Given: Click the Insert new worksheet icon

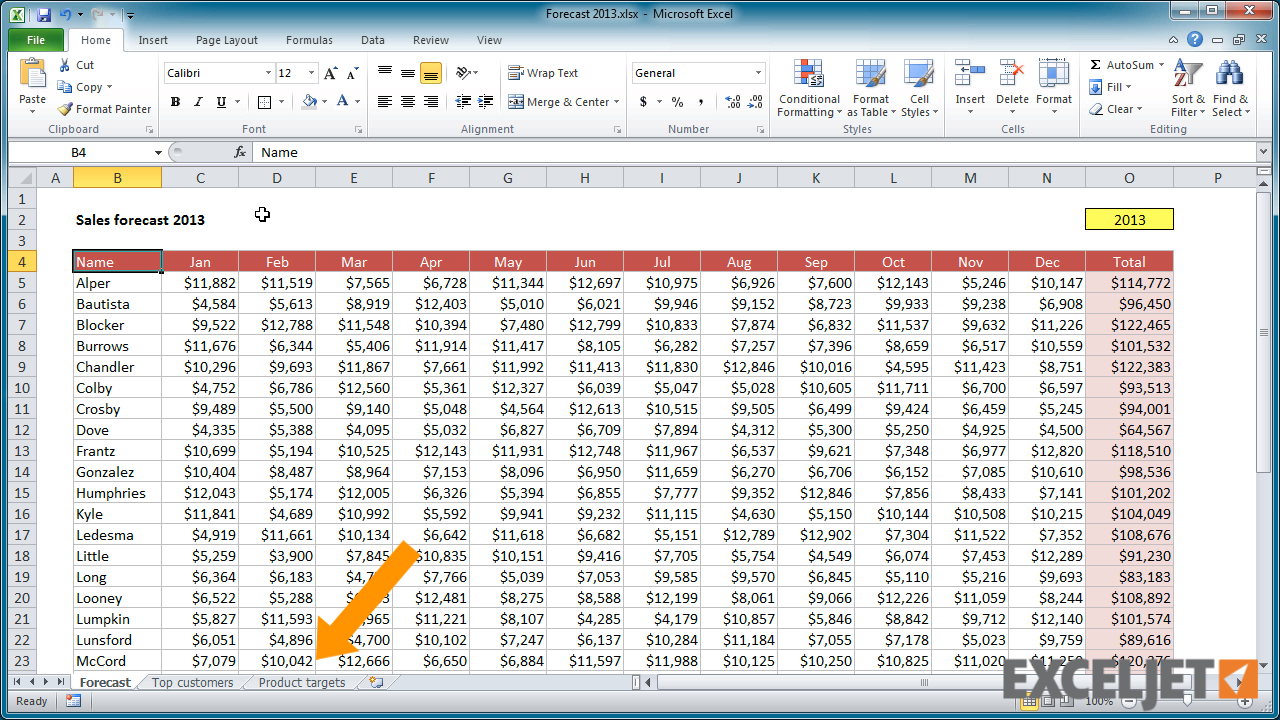Looking at the screenshot, I should tap(376, 682).
